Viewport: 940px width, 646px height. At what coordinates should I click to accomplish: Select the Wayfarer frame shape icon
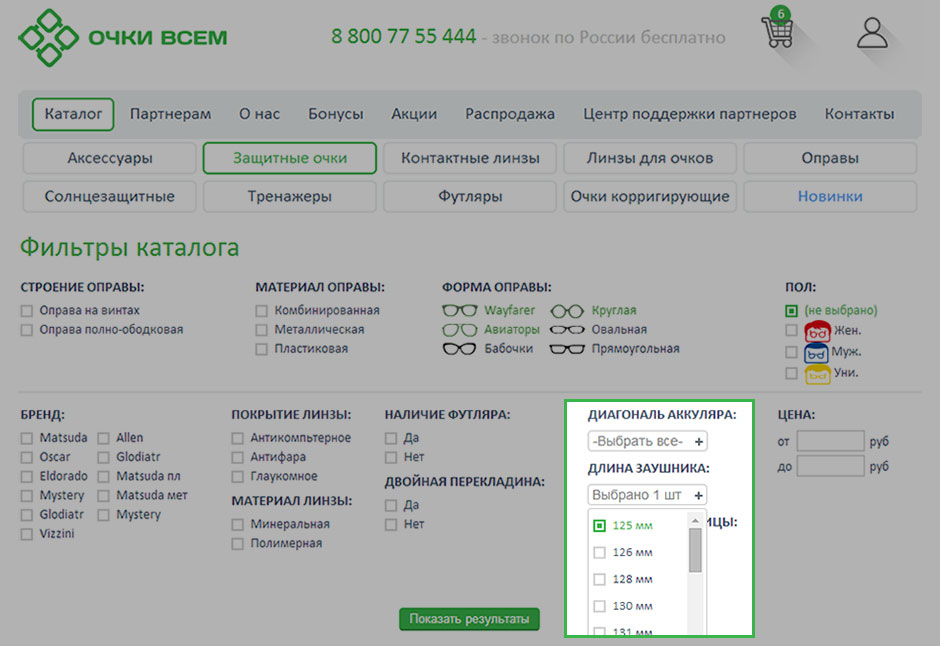pyautogui.click(x=460, y=311)
